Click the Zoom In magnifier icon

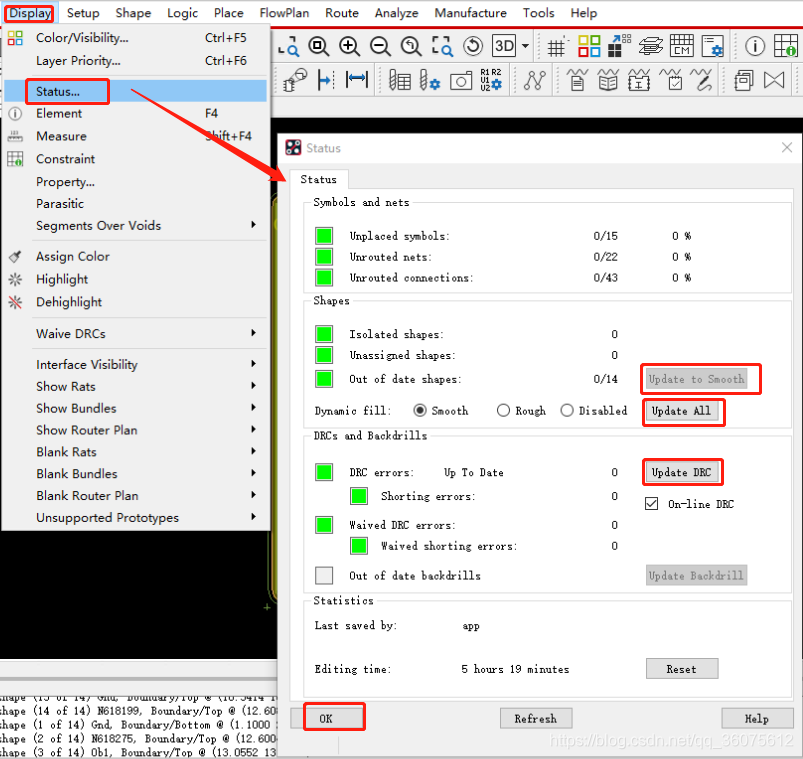pos(349,47)
